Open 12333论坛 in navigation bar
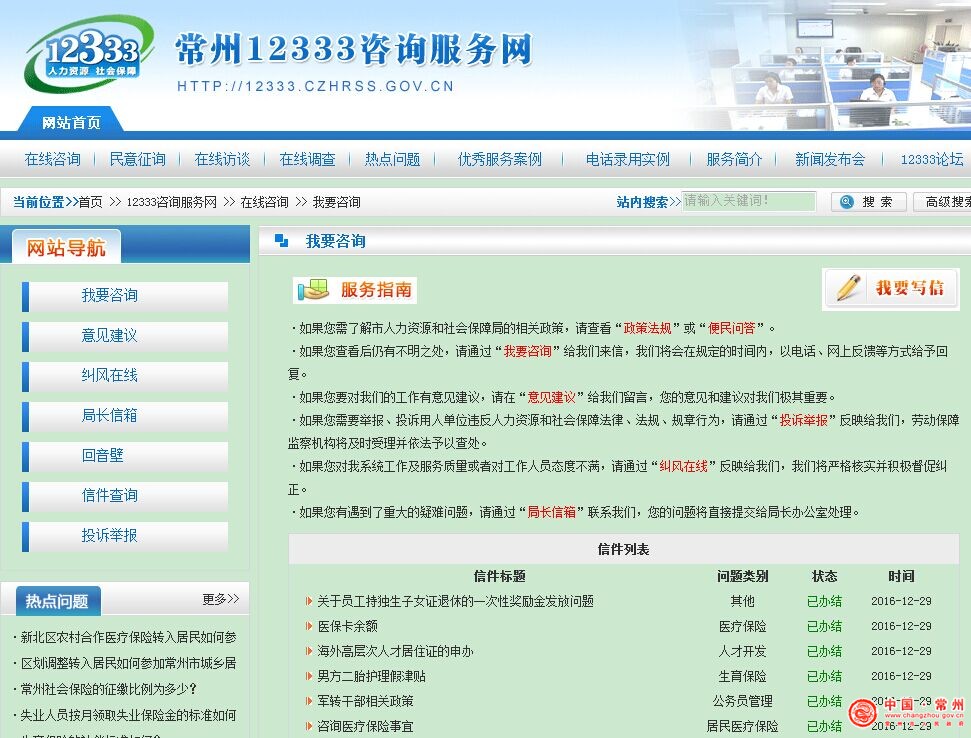Image resolution: width=971 pixels, height=738 pixels. [931, 159]
